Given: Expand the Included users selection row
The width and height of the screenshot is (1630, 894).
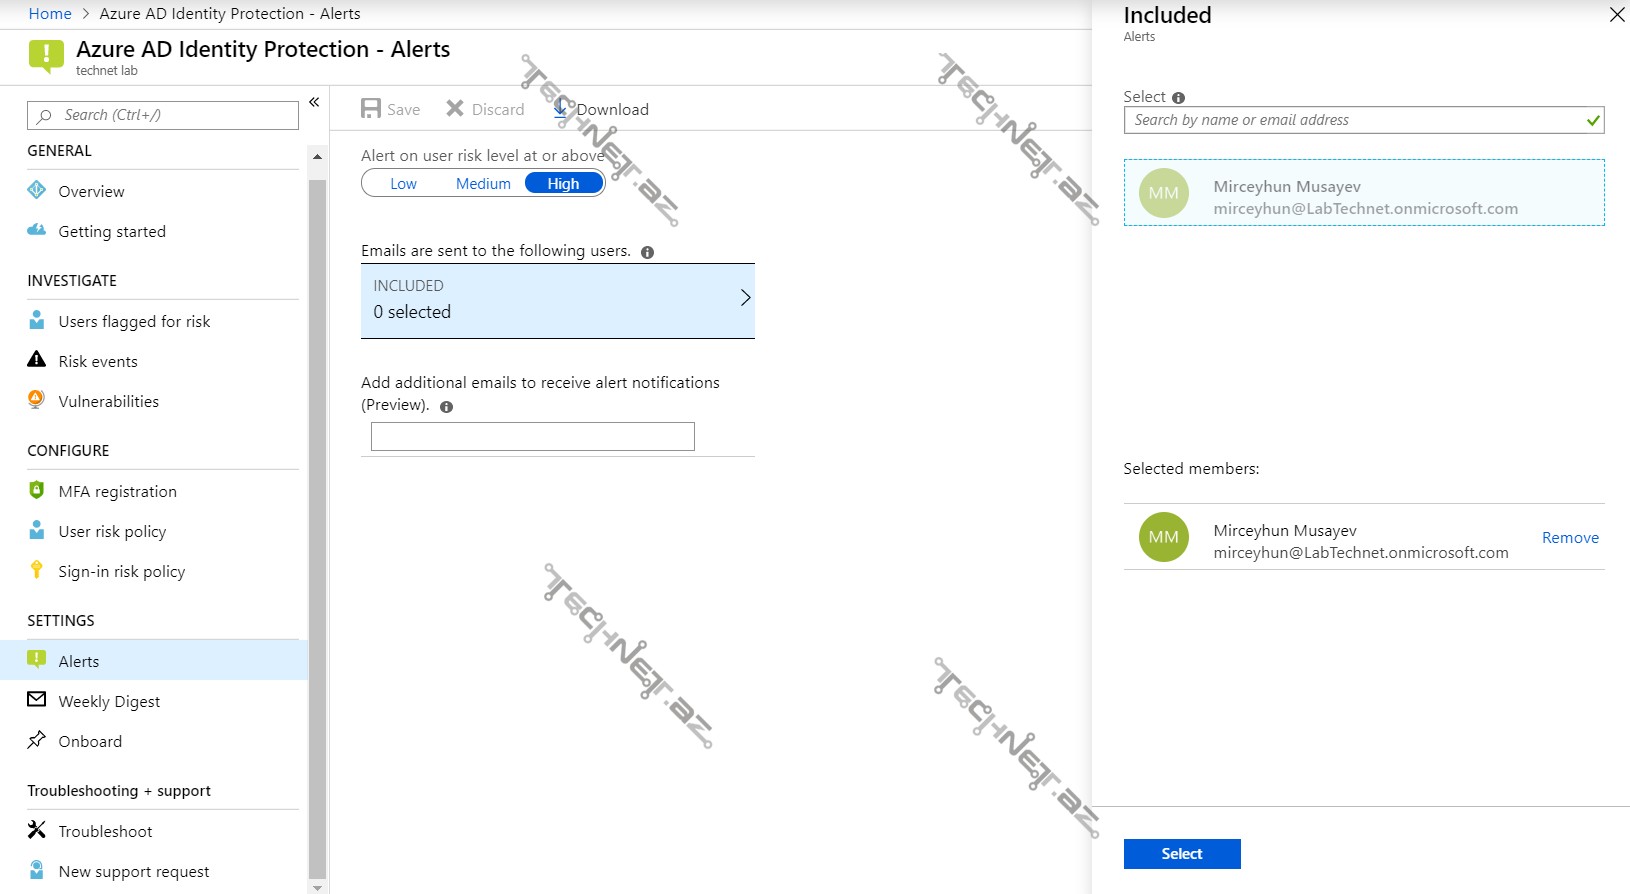Looking at the screenshot, I should tap(557, 300).
